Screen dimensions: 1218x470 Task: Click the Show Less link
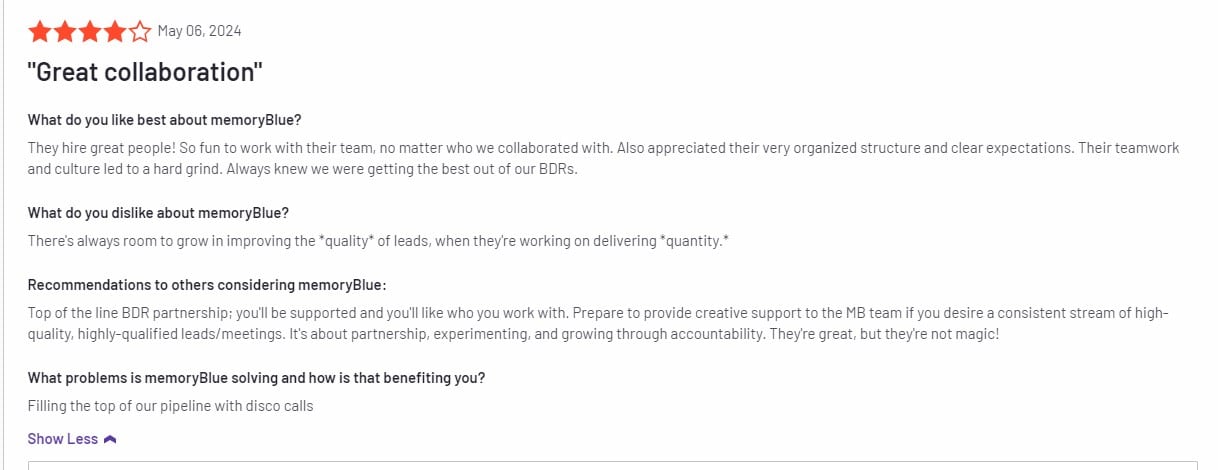tap(63, 439)
